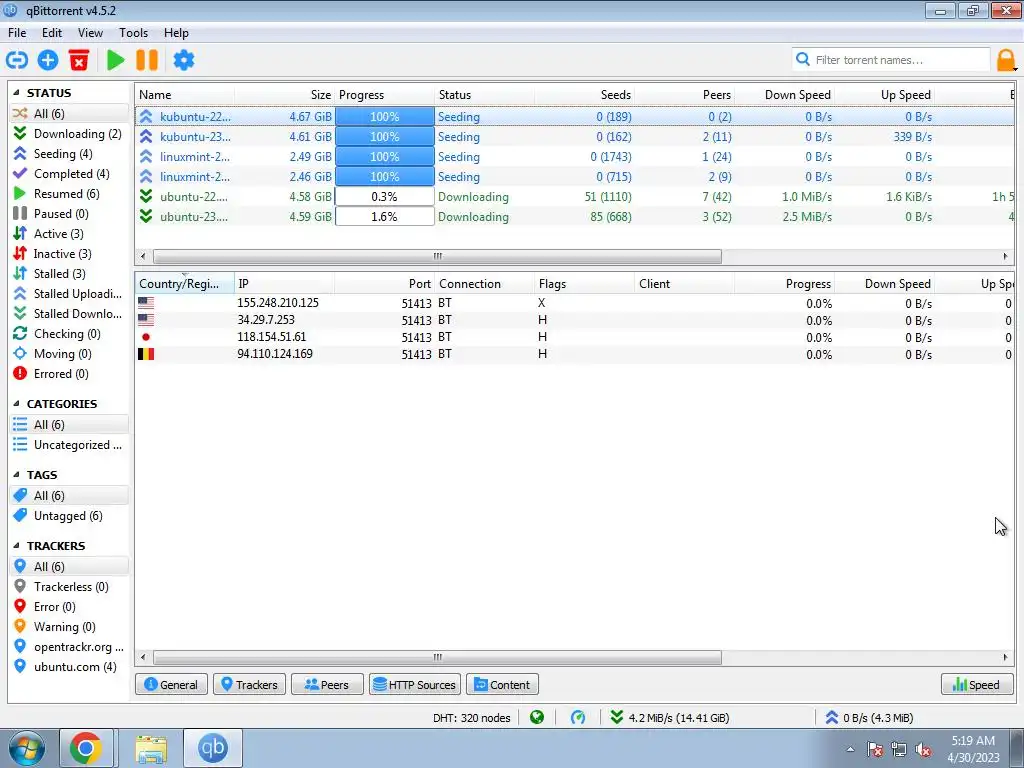Open the Windows Start menu orb

(26, 749)
